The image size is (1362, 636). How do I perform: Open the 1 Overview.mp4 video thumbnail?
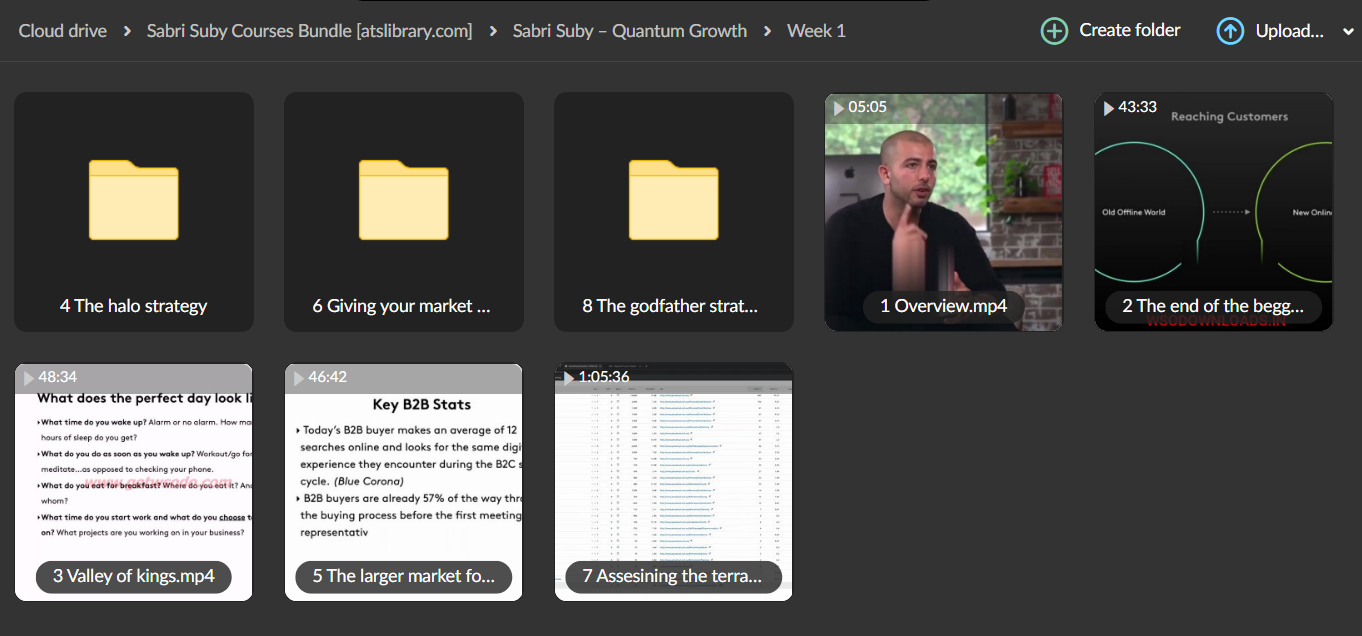[x=944, y=212]
